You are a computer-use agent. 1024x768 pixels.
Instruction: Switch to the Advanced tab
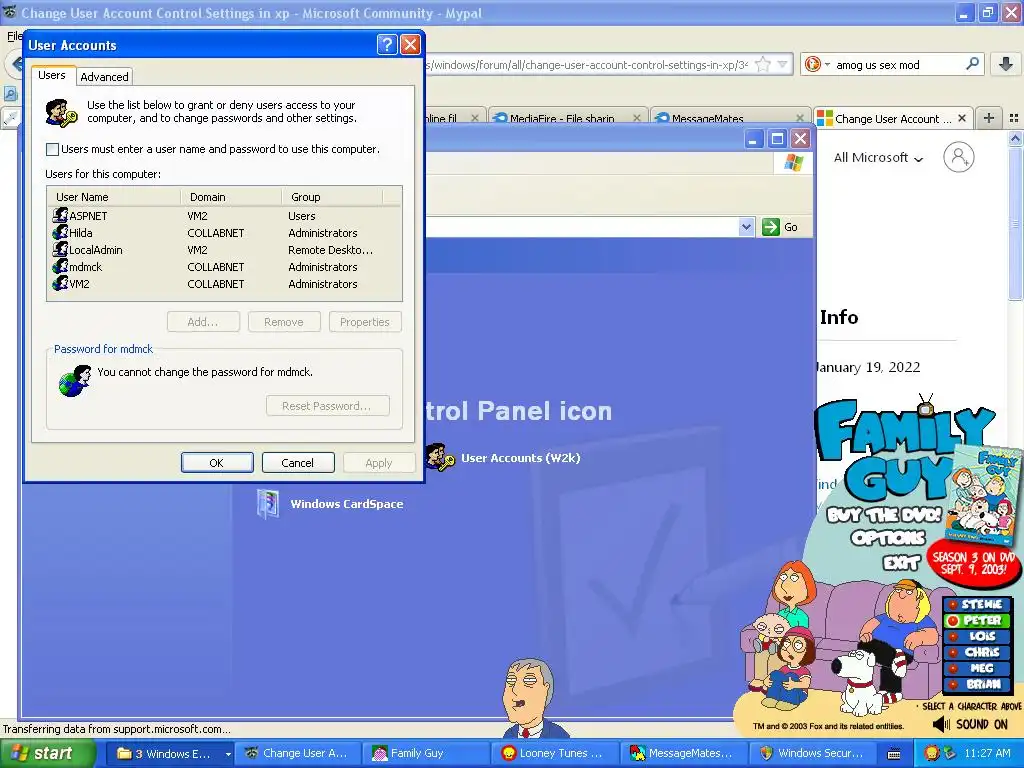(x=104, y=77)
